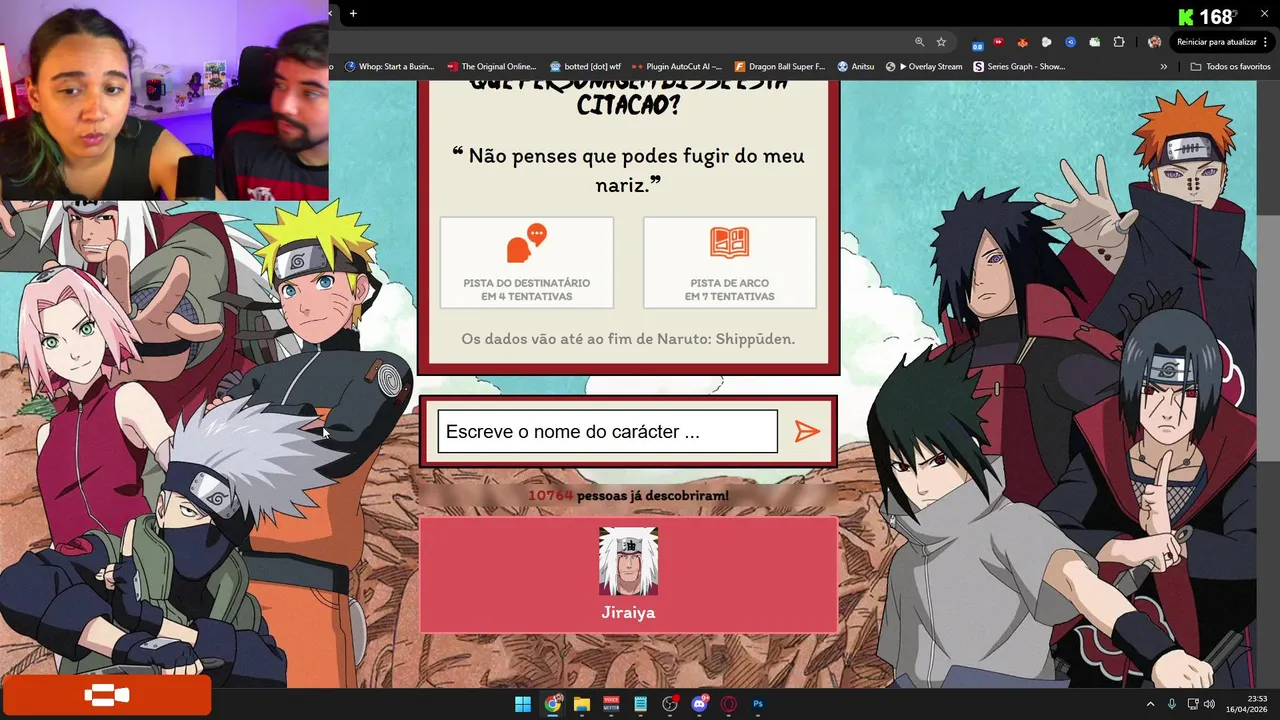Open Opera browser from taskbar
1280x720 pixels.
[x=729, y=704]
